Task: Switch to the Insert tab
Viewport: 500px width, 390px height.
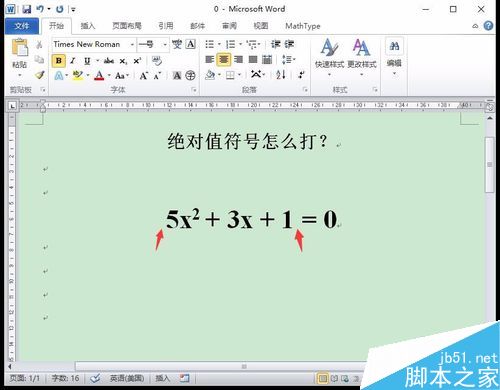Action: point(88,26)
